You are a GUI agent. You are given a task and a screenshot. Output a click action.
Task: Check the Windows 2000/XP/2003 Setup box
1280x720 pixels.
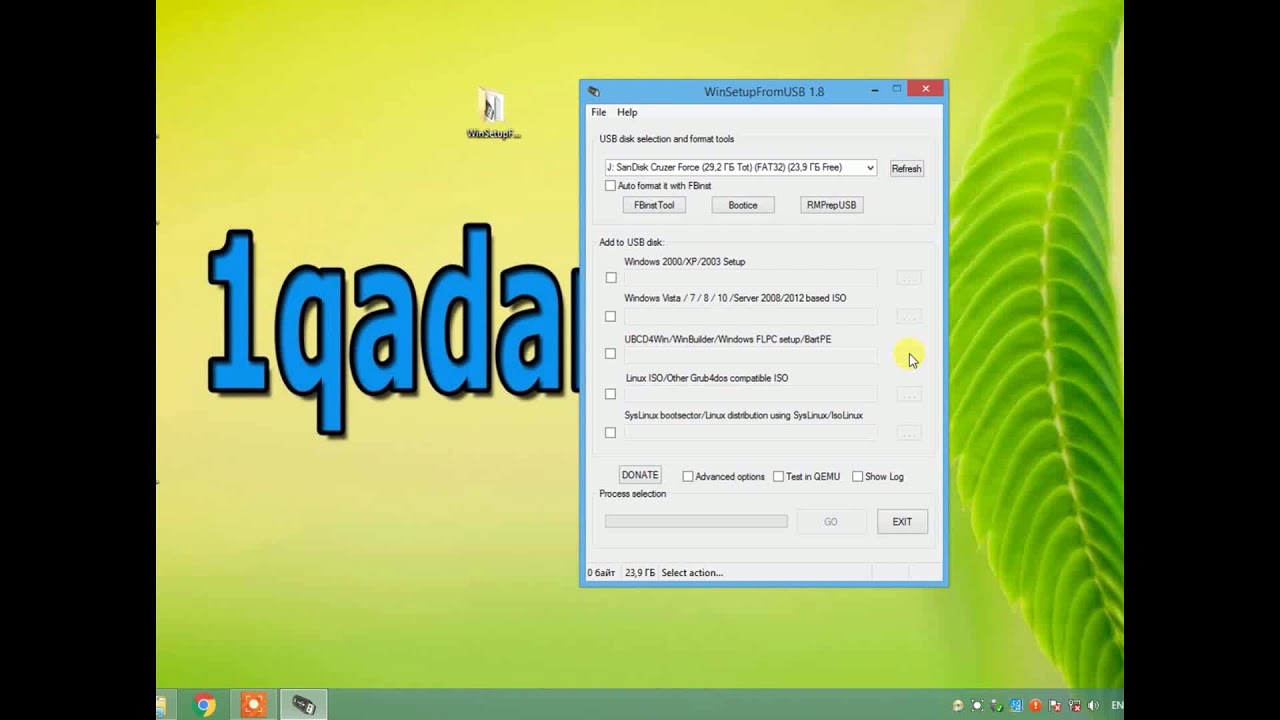(611, 278)
